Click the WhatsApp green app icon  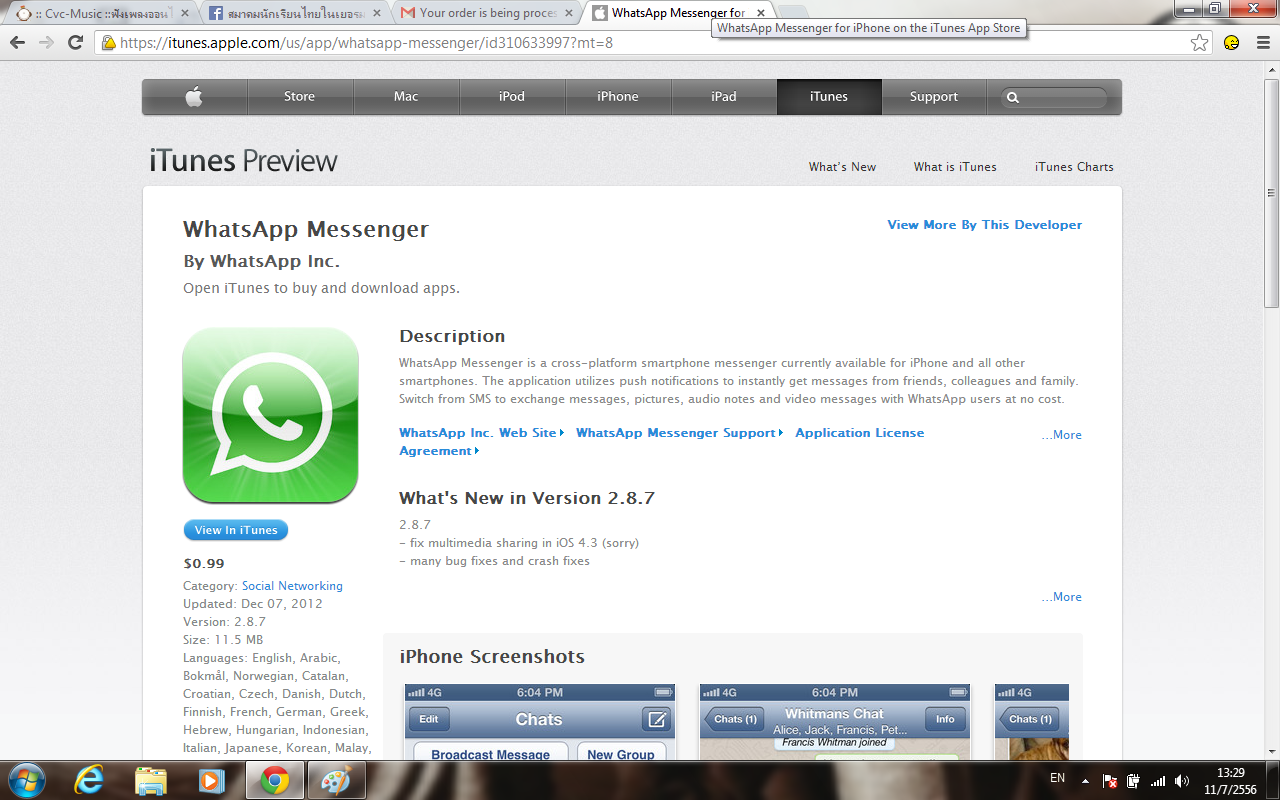[270, 415]
